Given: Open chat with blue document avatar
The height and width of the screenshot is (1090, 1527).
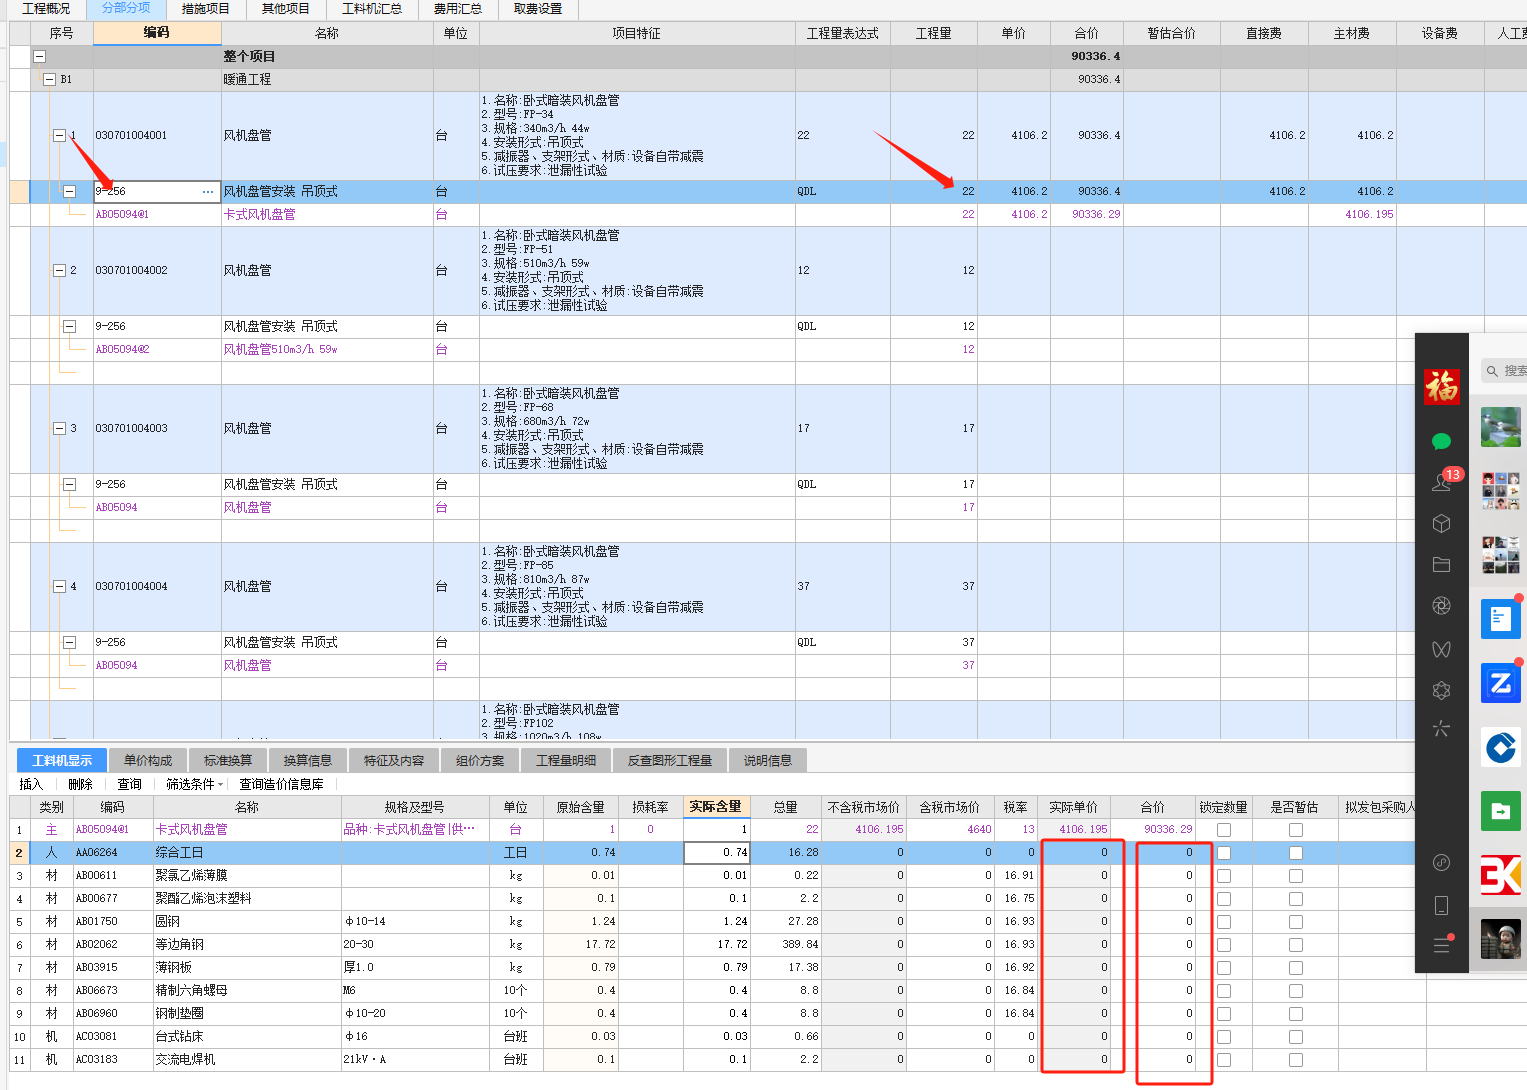Looking at the screenshot, I should [1501, 619].
